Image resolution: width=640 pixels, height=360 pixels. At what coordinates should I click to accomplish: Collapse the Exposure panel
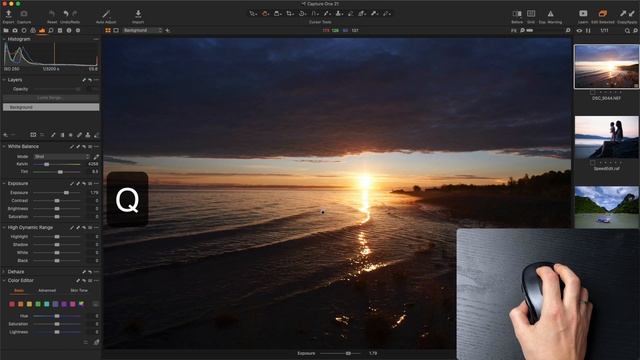click(4, 184)
